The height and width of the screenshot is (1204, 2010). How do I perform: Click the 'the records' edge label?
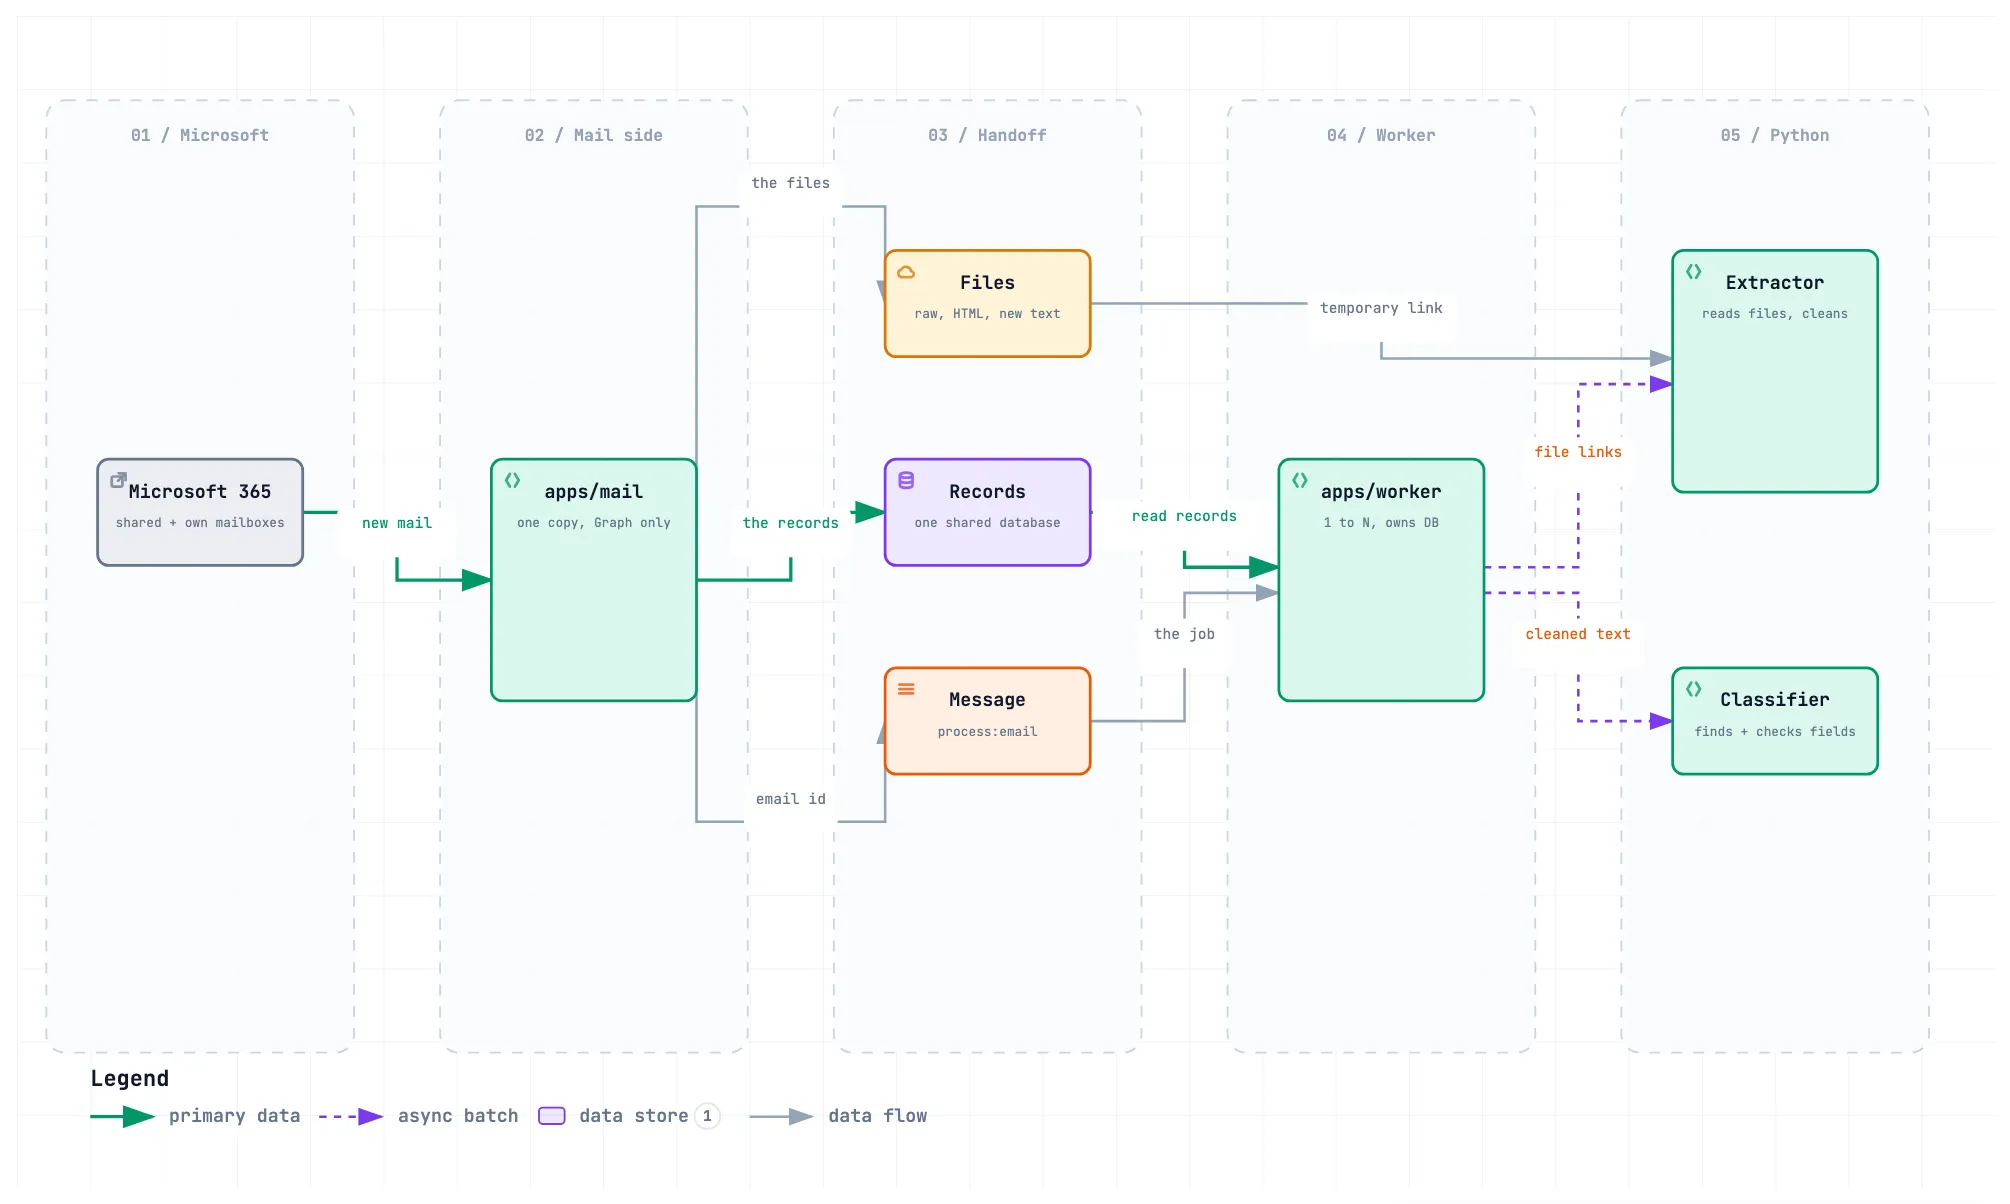(791, 523)
